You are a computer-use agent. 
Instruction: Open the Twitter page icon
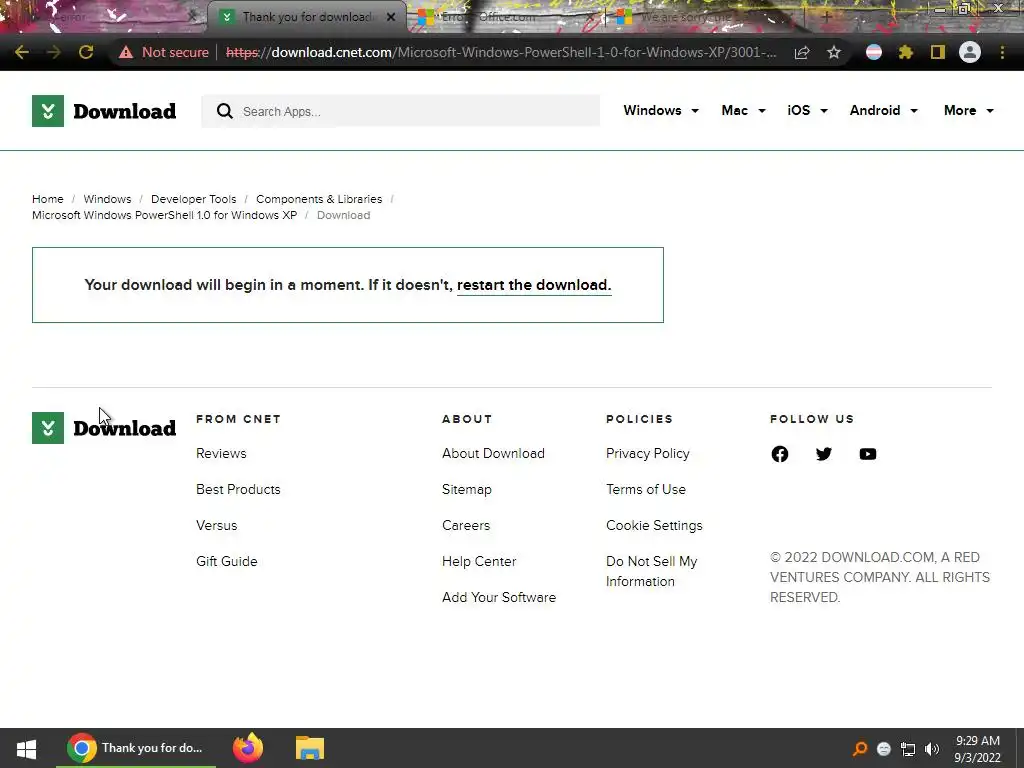[824, 454]
